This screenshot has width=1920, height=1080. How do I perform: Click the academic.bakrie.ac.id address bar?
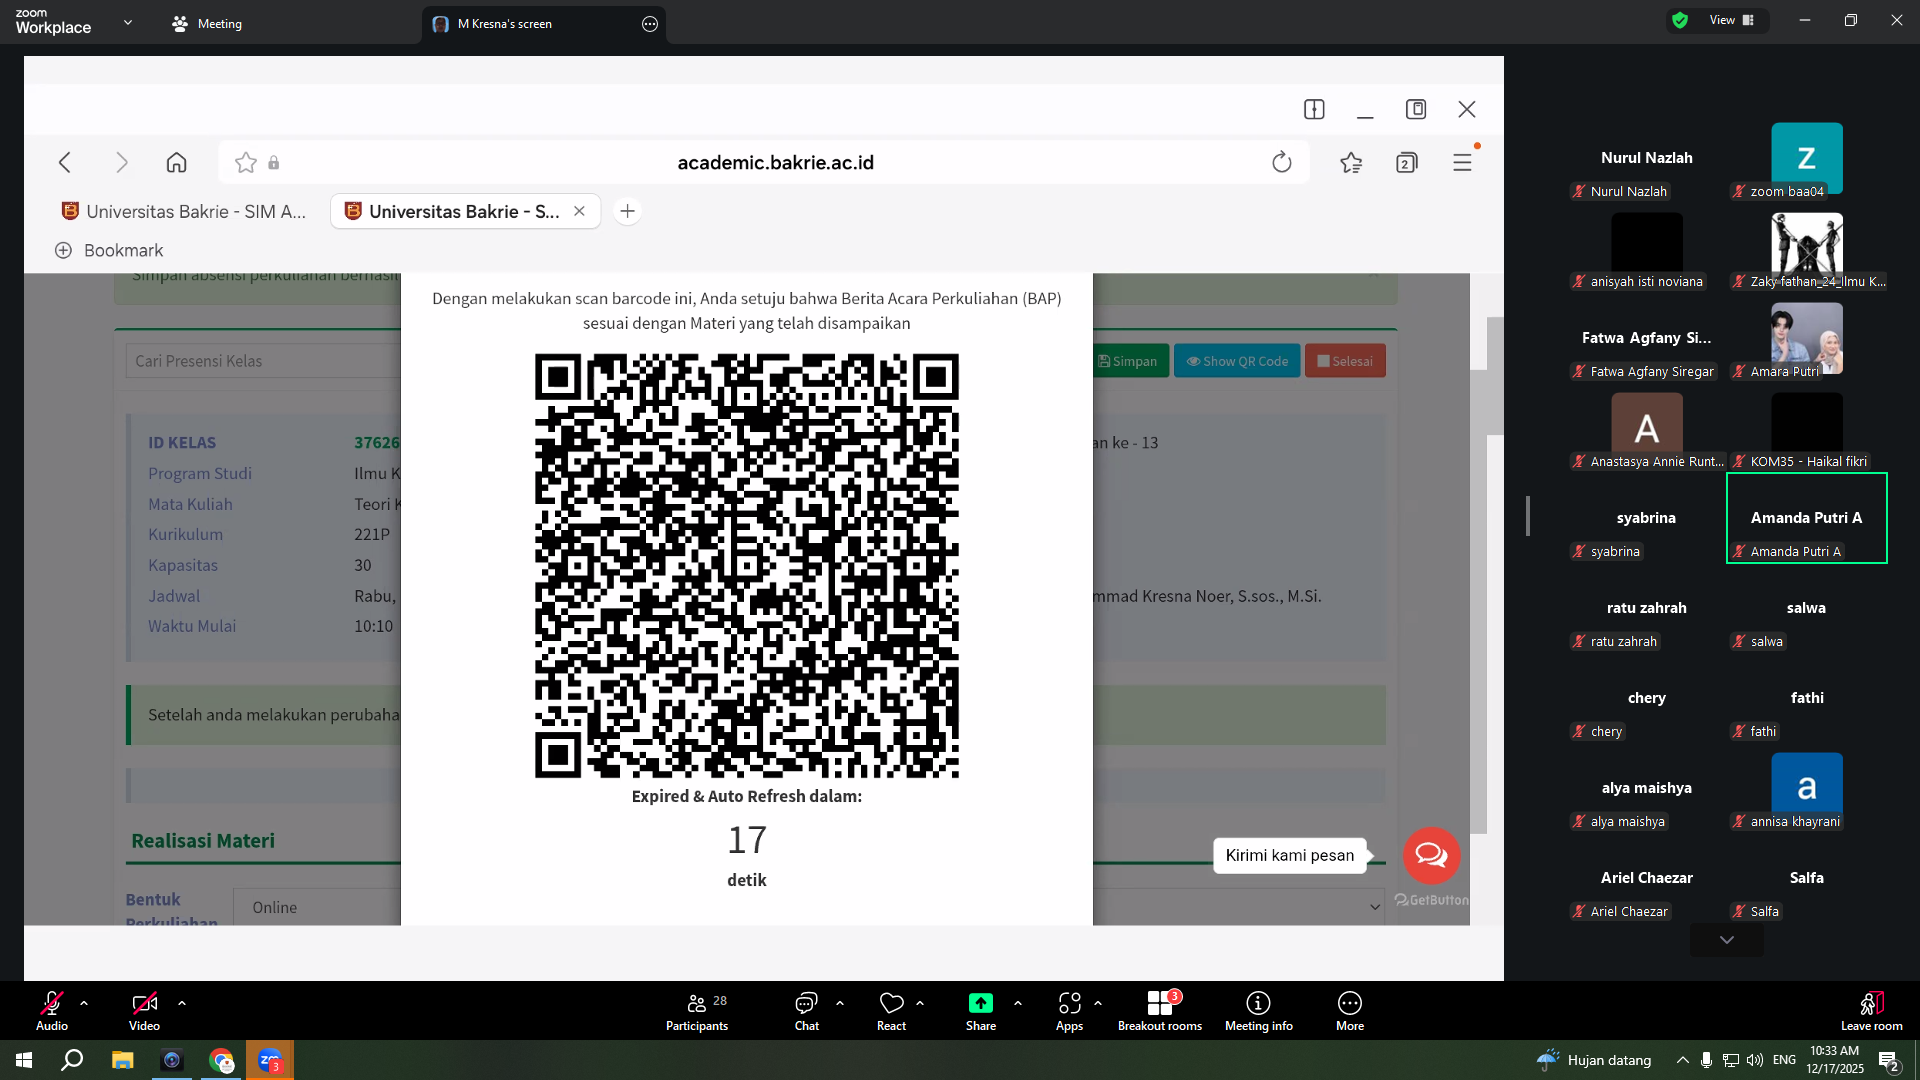click(776, 162)
